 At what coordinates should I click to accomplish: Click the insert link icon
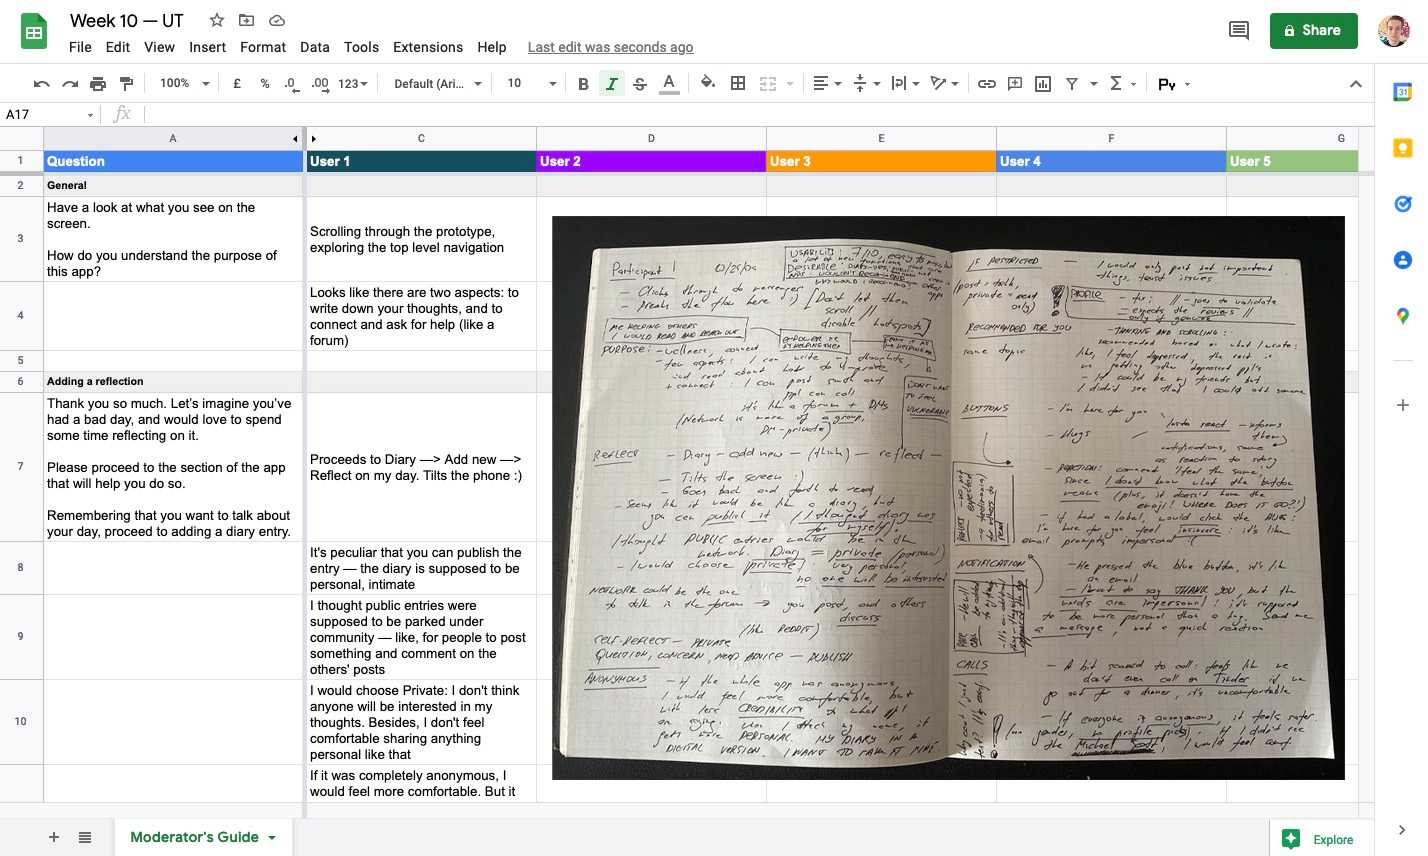pos(986,84)
